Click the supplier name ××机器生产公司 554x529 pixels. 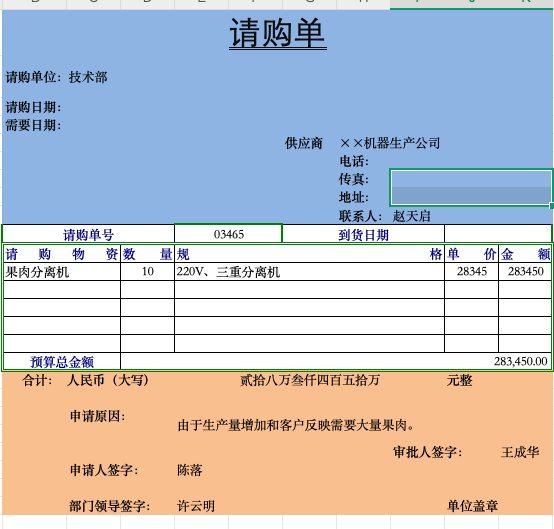390,143
